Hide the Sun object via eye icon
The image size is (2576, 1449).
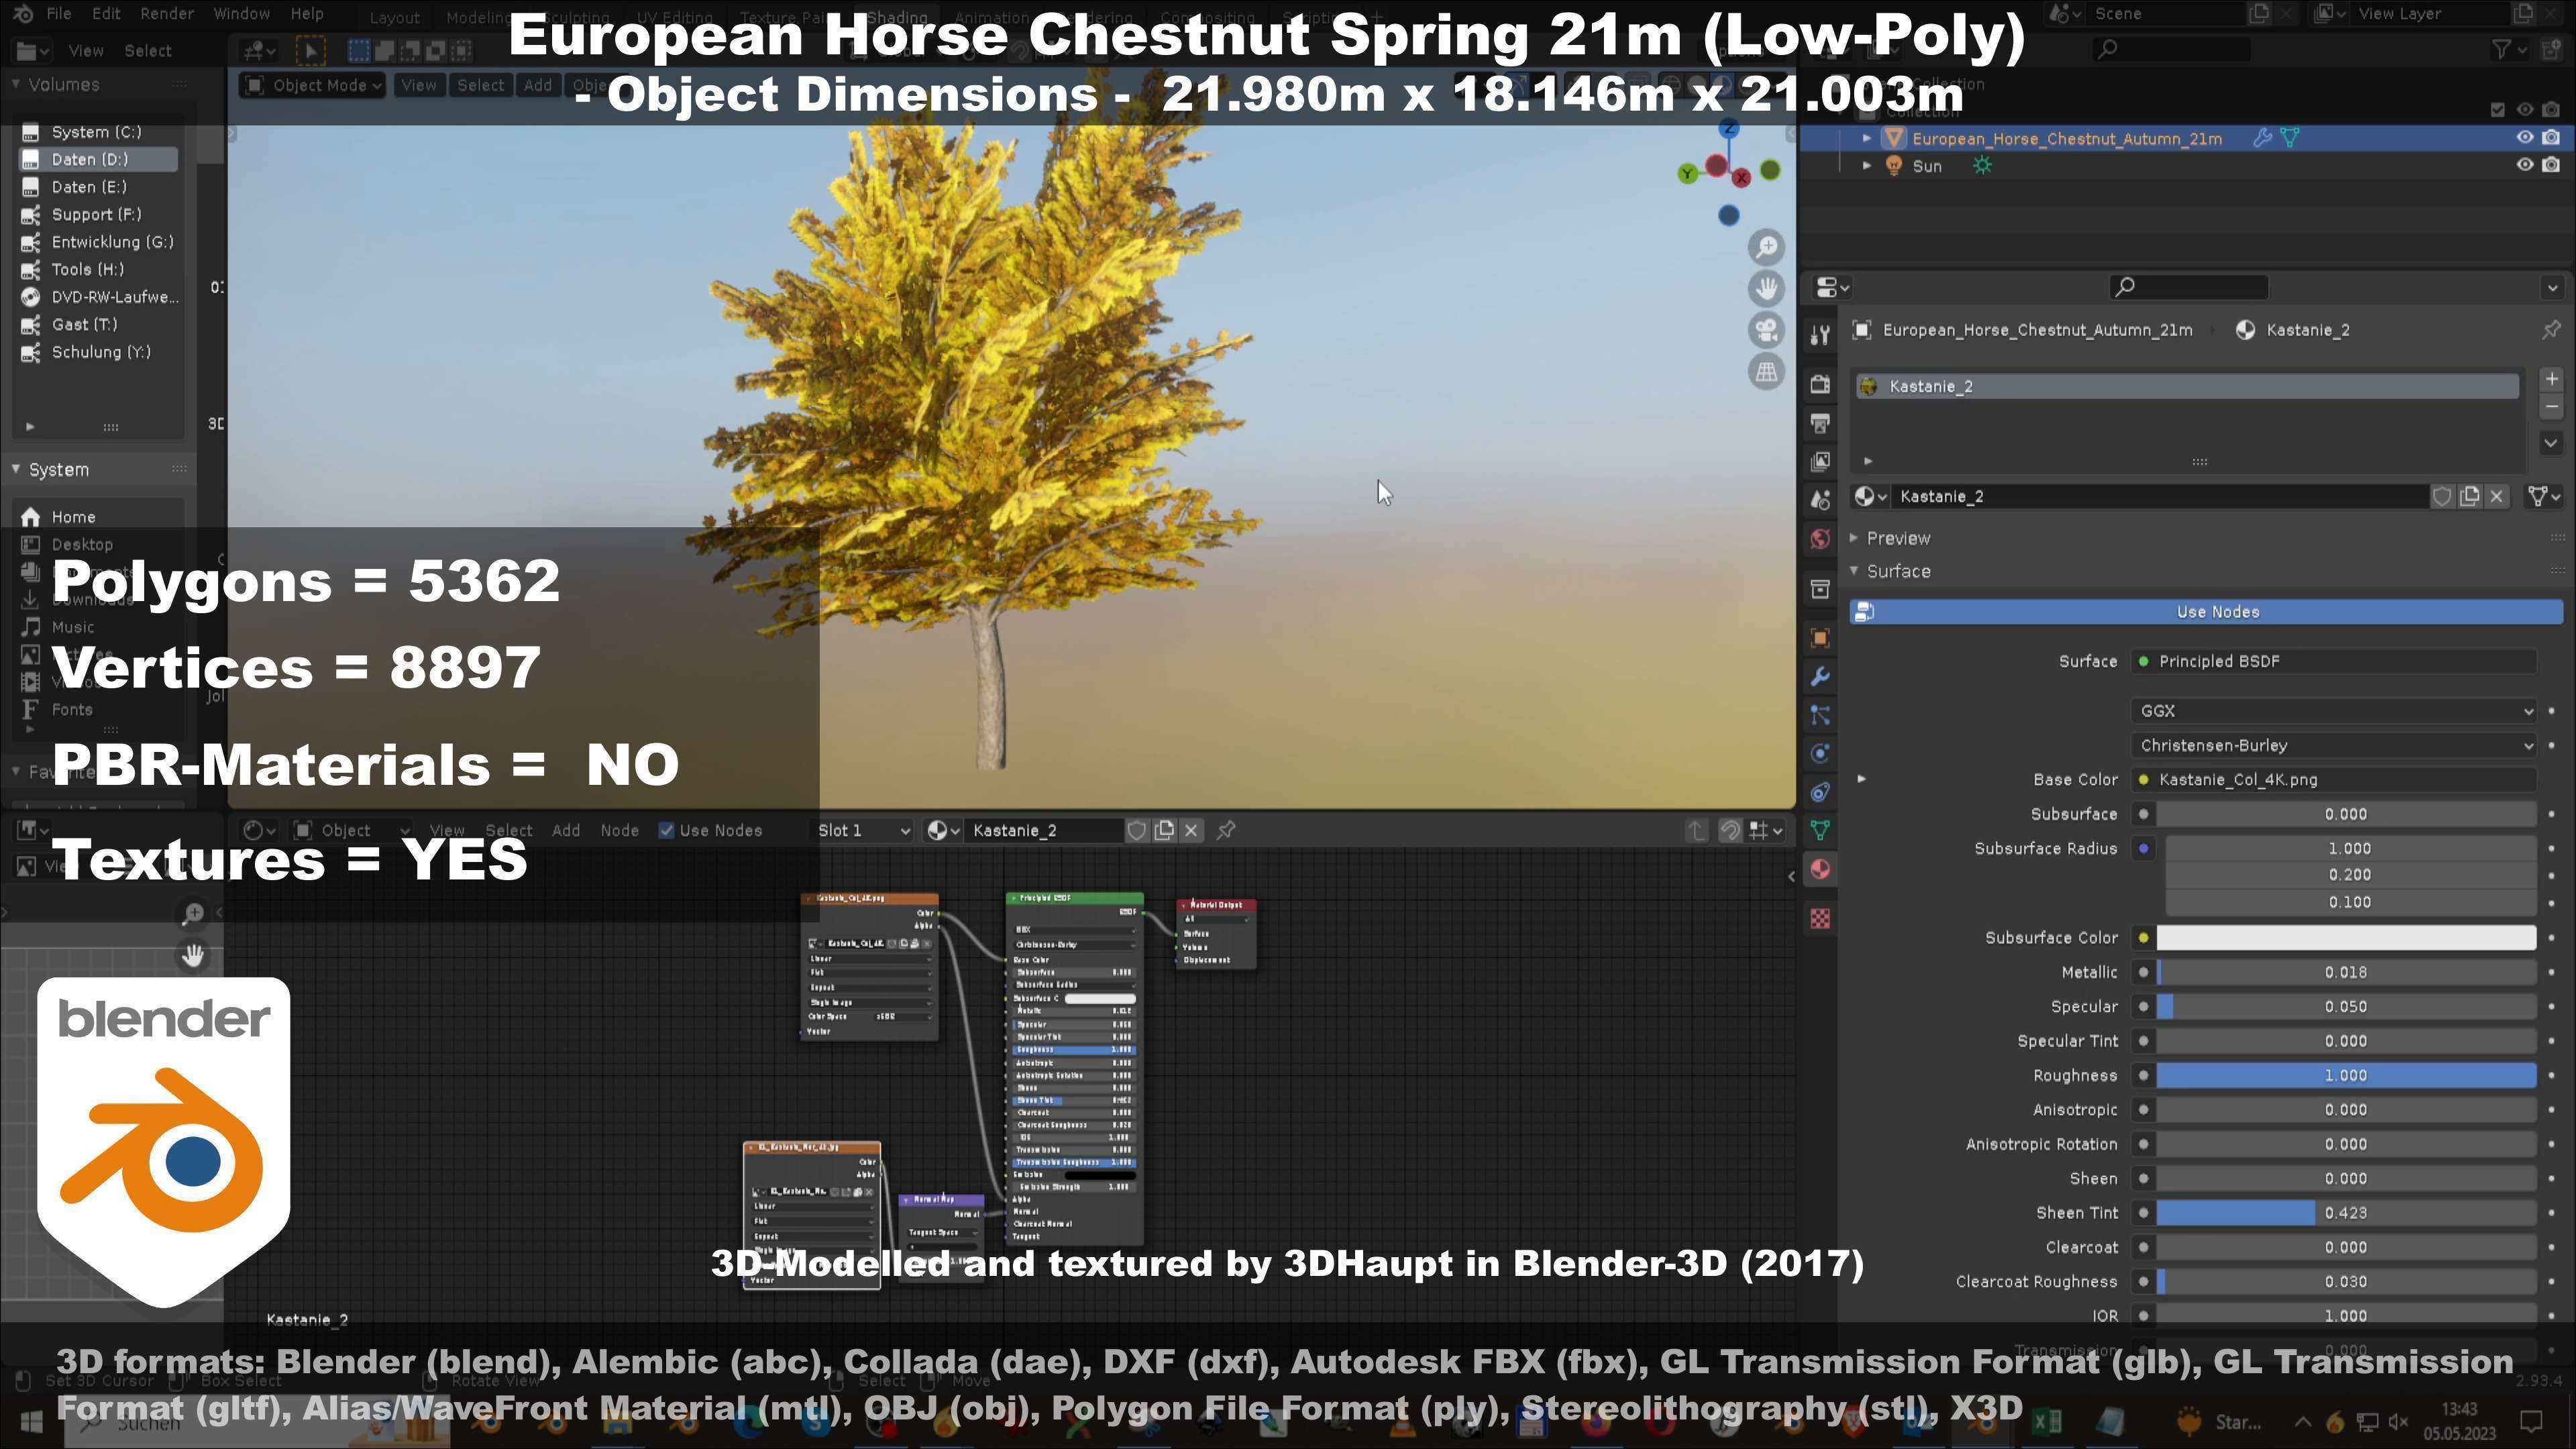click(x=2525, y=165)
